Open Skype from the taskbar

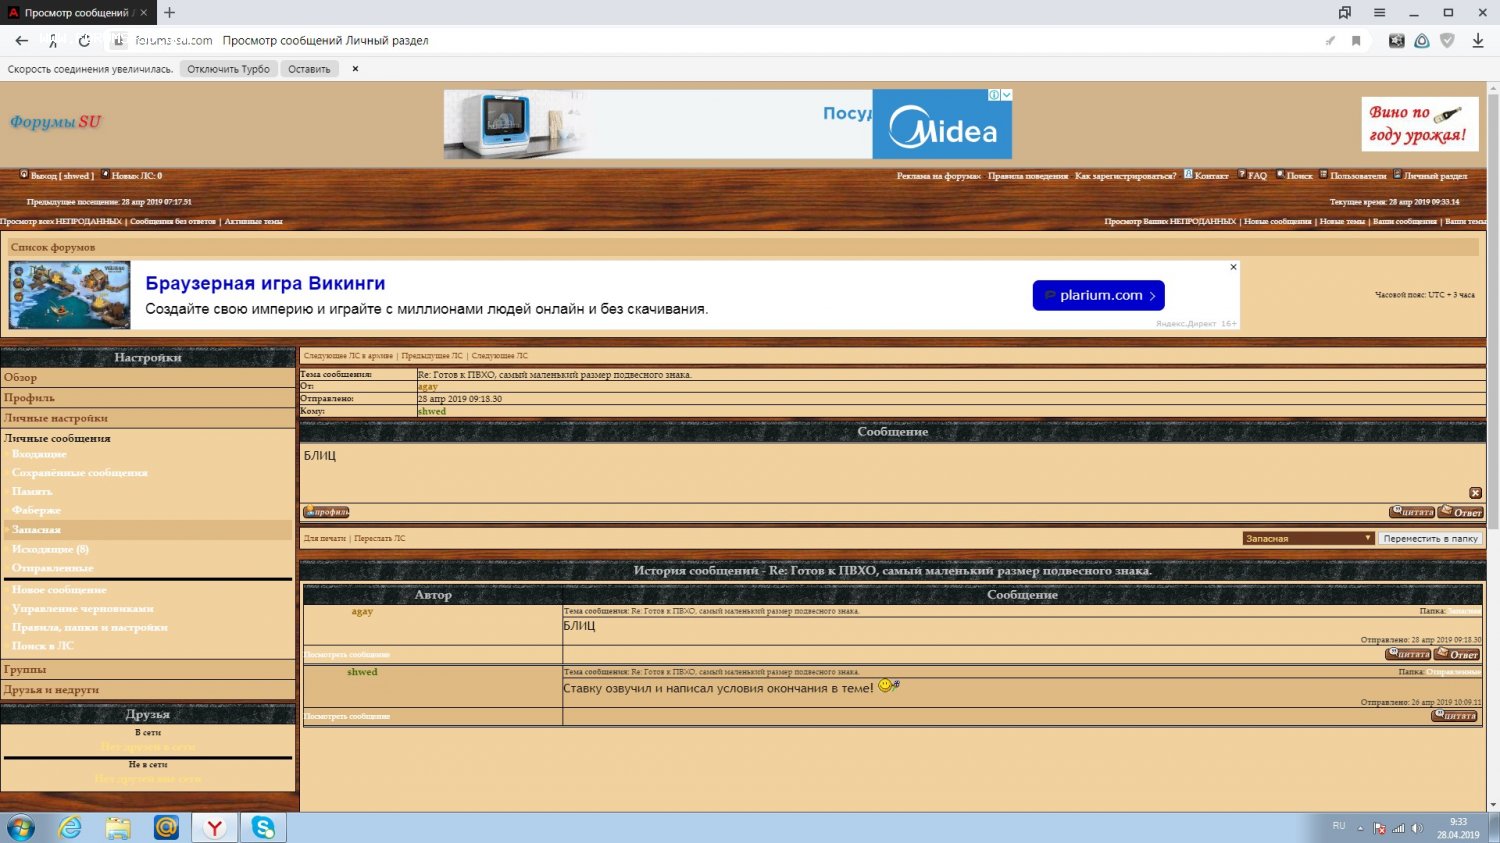pyautogui.click(x=263, y=827)
